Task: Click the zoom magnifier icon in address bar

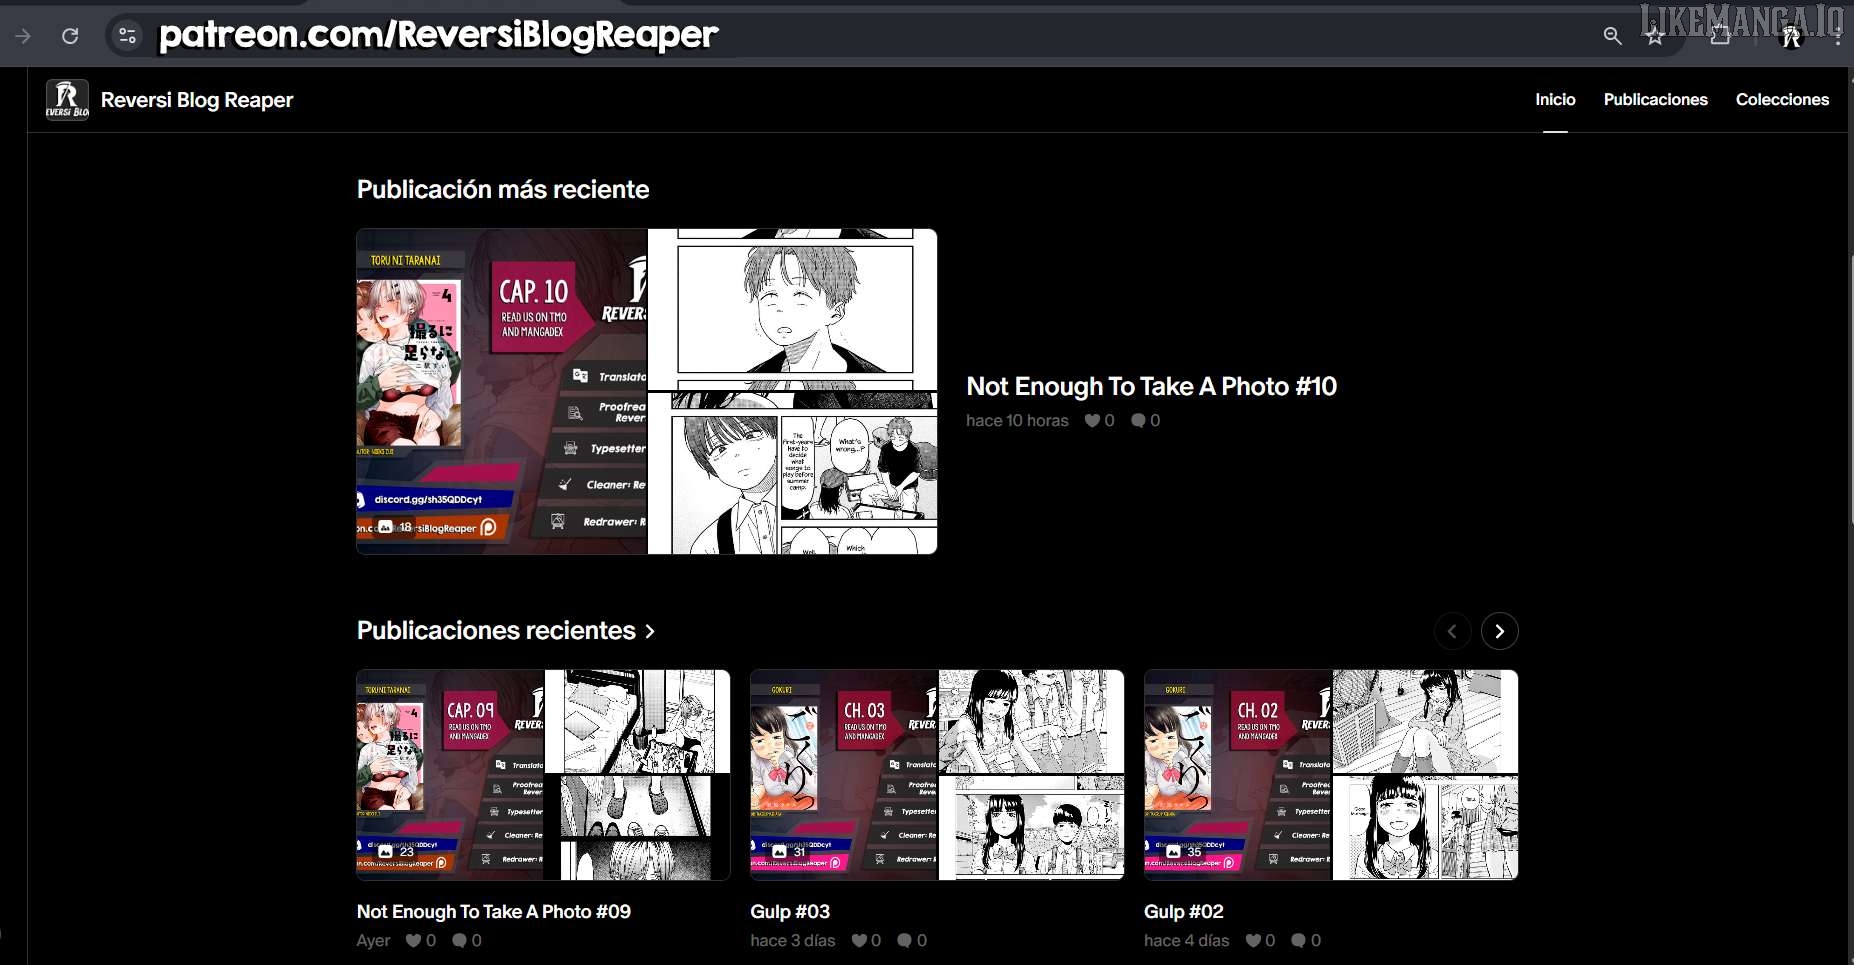Action: click(x=1612, y=36)
